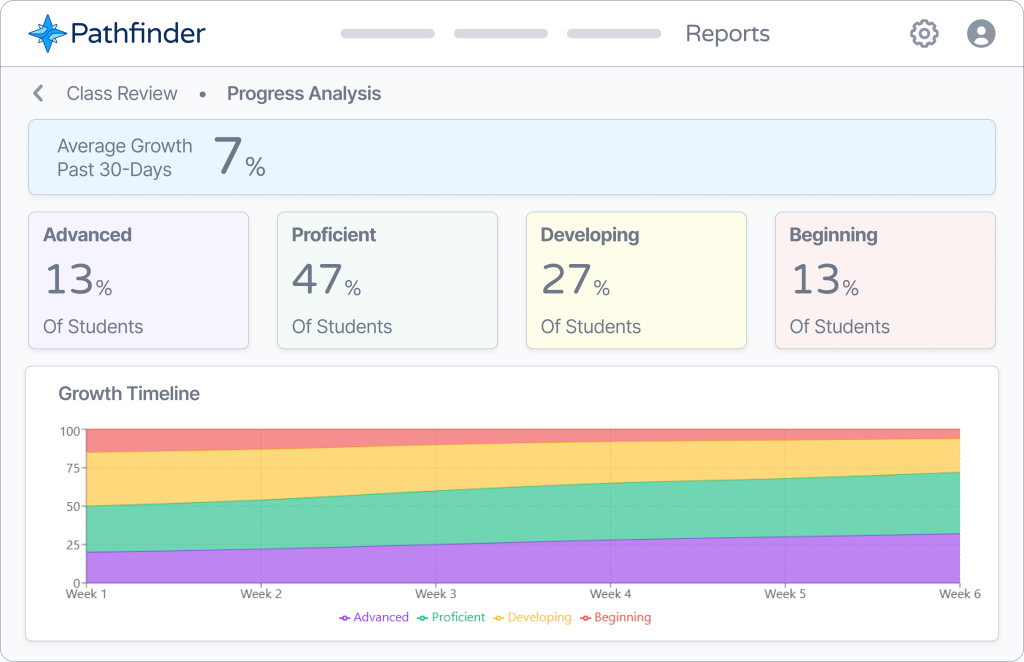Open settings via the gear icon
The height and width of the screenshot is (662, 1024).
[x=924, y=34]
